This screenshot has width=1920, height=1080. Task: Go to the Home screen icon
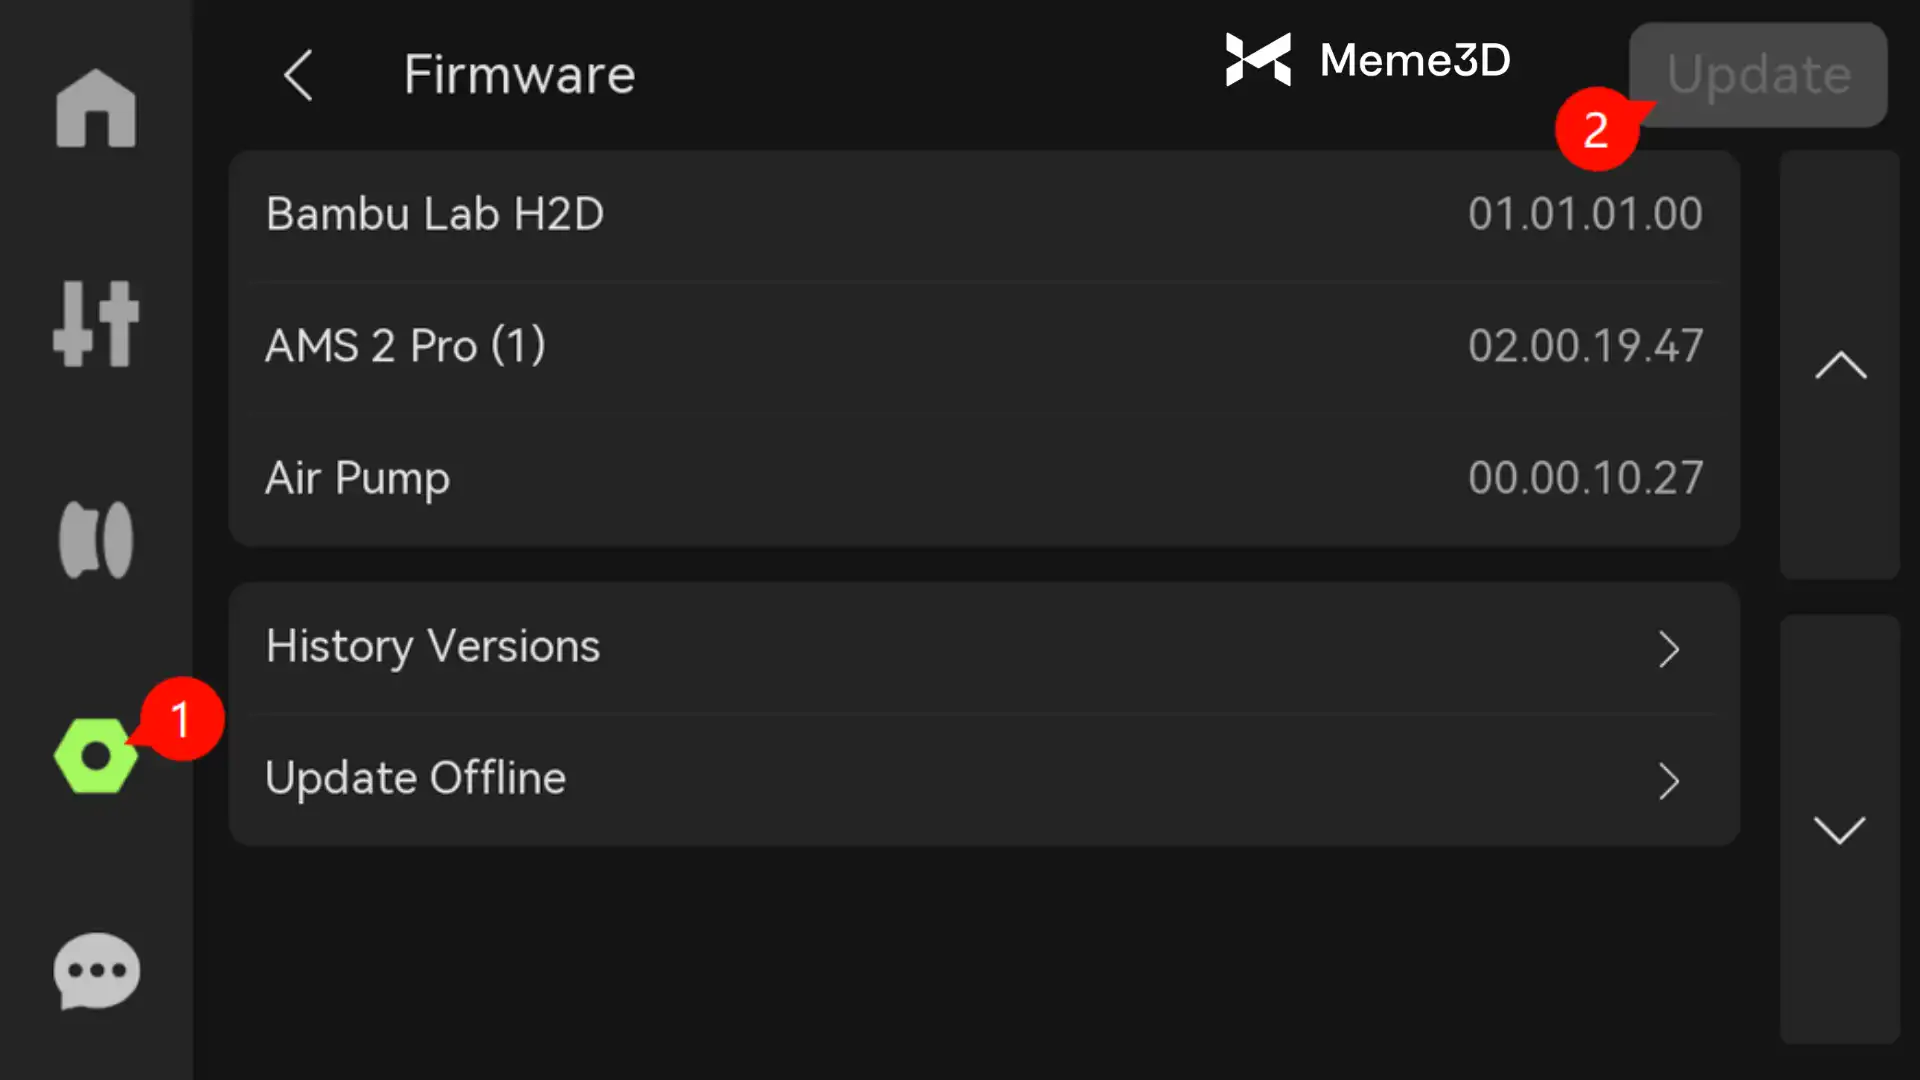click(x=96, y=109)
